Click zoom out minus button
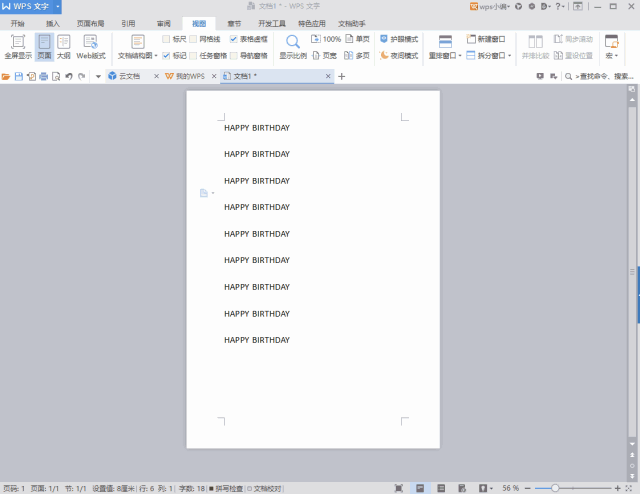The height and width of the screenshot is (494, 640). coord(528,488)
